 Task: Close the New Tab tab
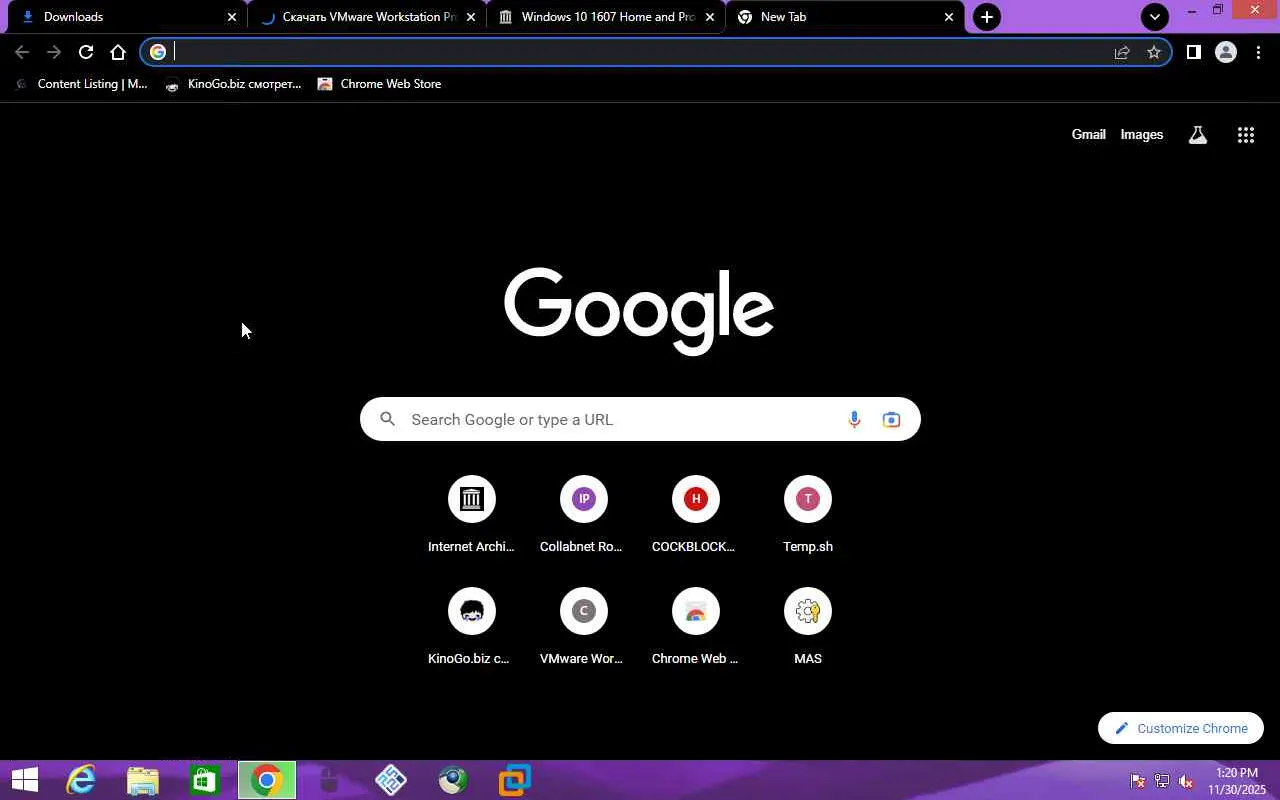(x=949, y=17)
